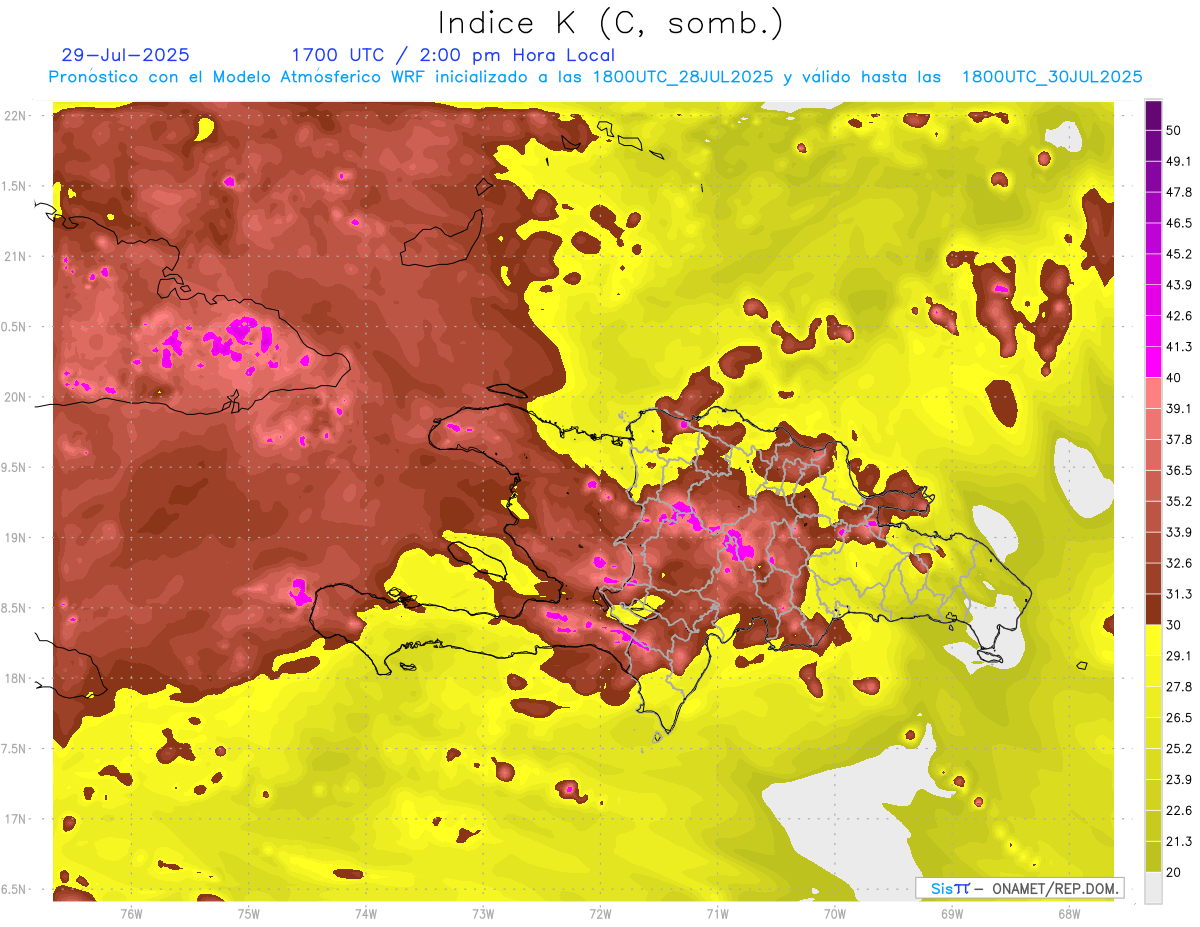Image resolution: width=1200 pixels, height=927 pixels.
Task: Click the "41.3" colorbar value
Action: pos(1178,347)
